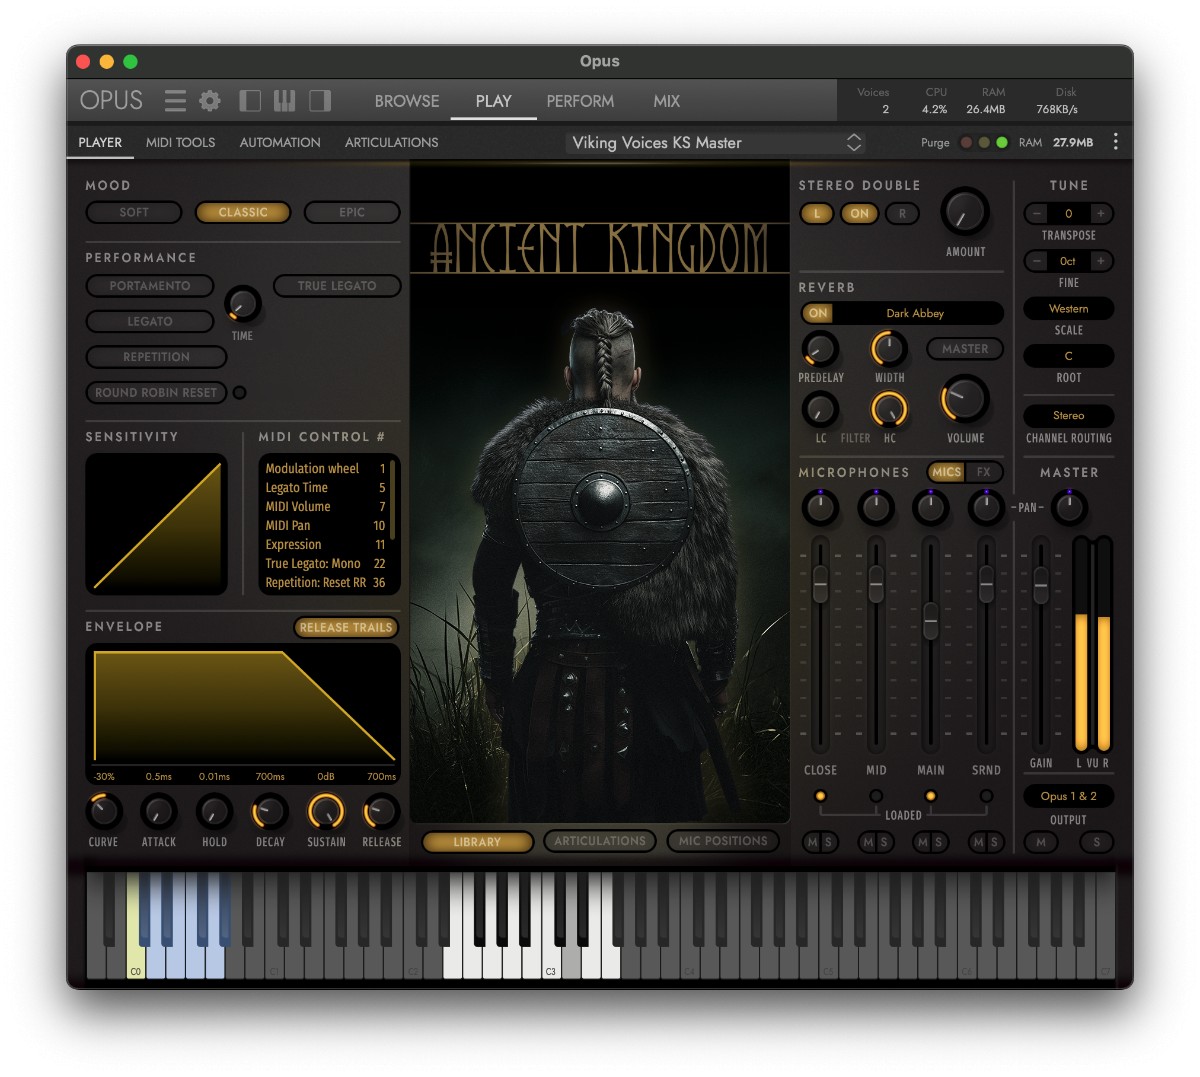Open the Opus 1 & 2 output dropdown

pos(1068,796)
